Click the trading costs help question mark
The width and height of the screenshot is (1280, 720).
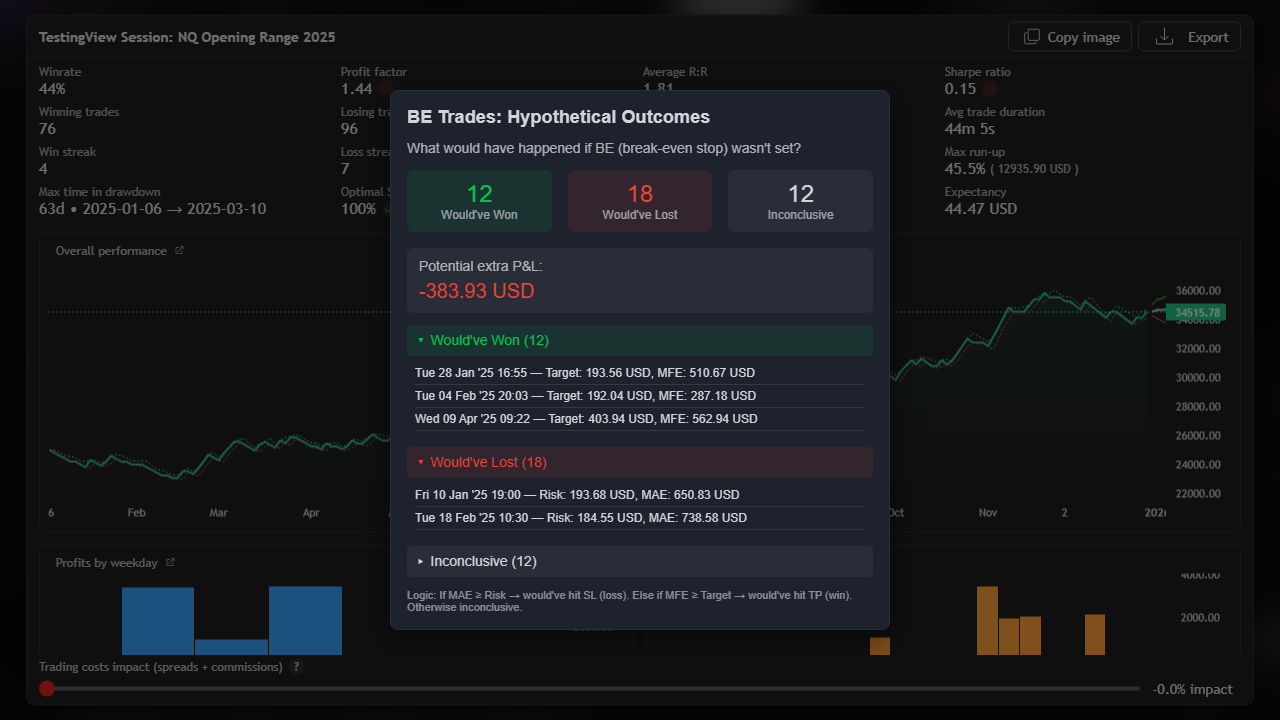pos(297,667)
